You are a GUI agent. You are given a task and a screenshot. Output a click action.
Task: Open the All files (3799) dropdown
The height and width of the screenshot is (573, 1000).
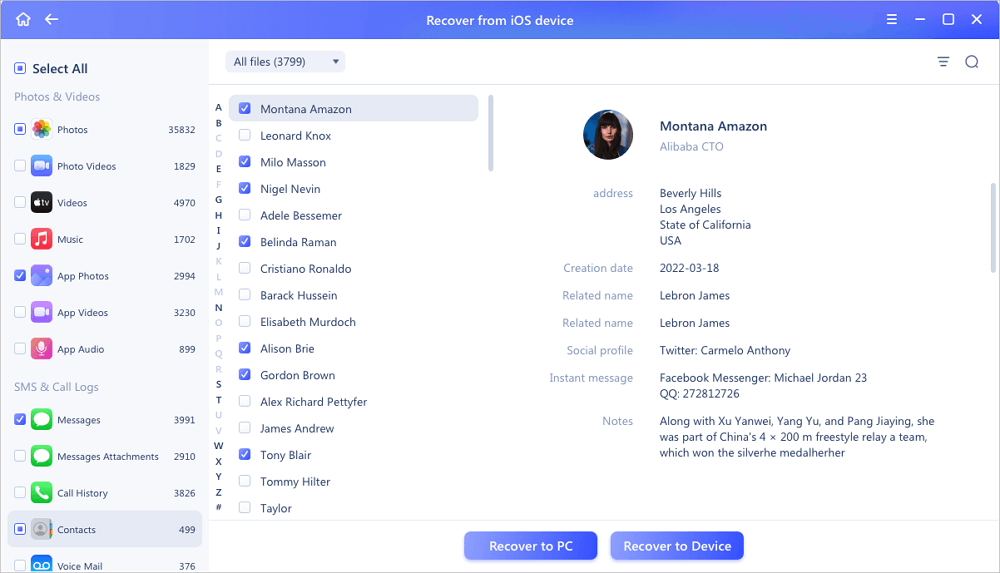click(x=285, y=61)
